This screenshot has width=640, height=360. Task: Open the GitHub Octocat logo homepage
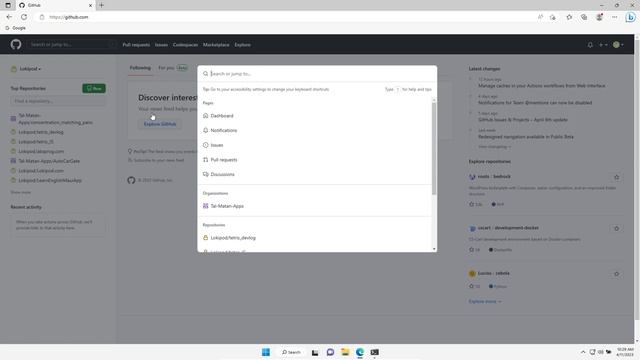[x=16, y=44]
